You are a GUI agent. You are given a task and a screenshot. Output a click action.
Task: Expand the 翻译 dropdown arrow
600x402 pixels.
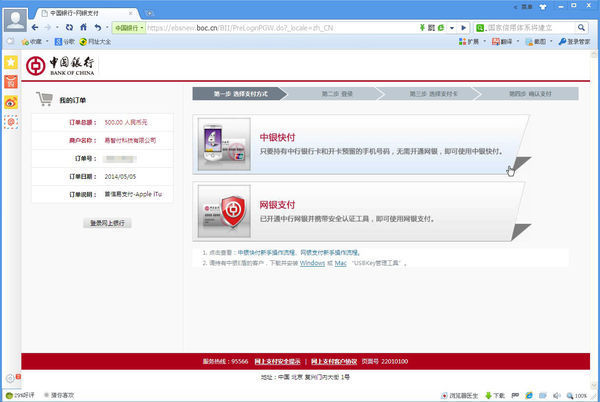pyautogui.click(x=518, y=41)
